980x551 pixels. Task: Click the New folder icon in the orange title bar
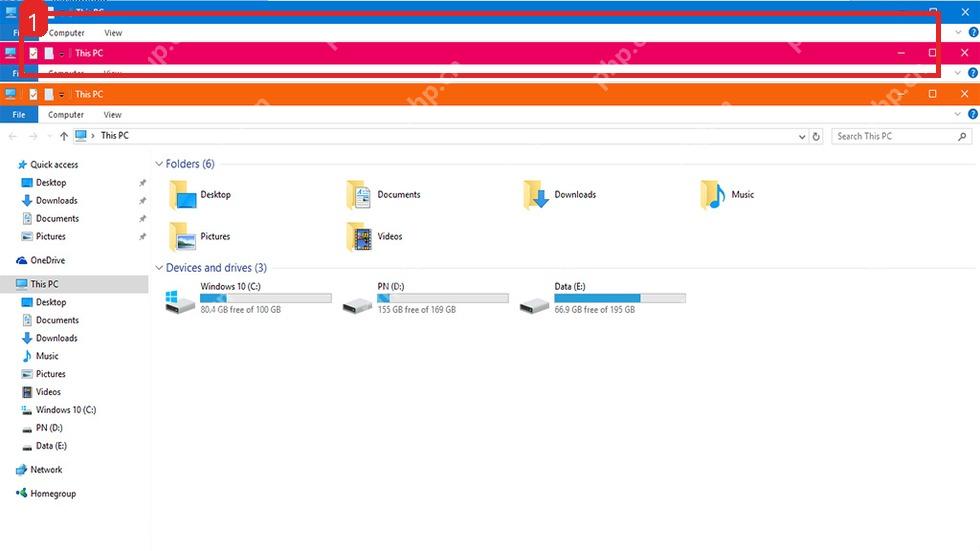49,94
